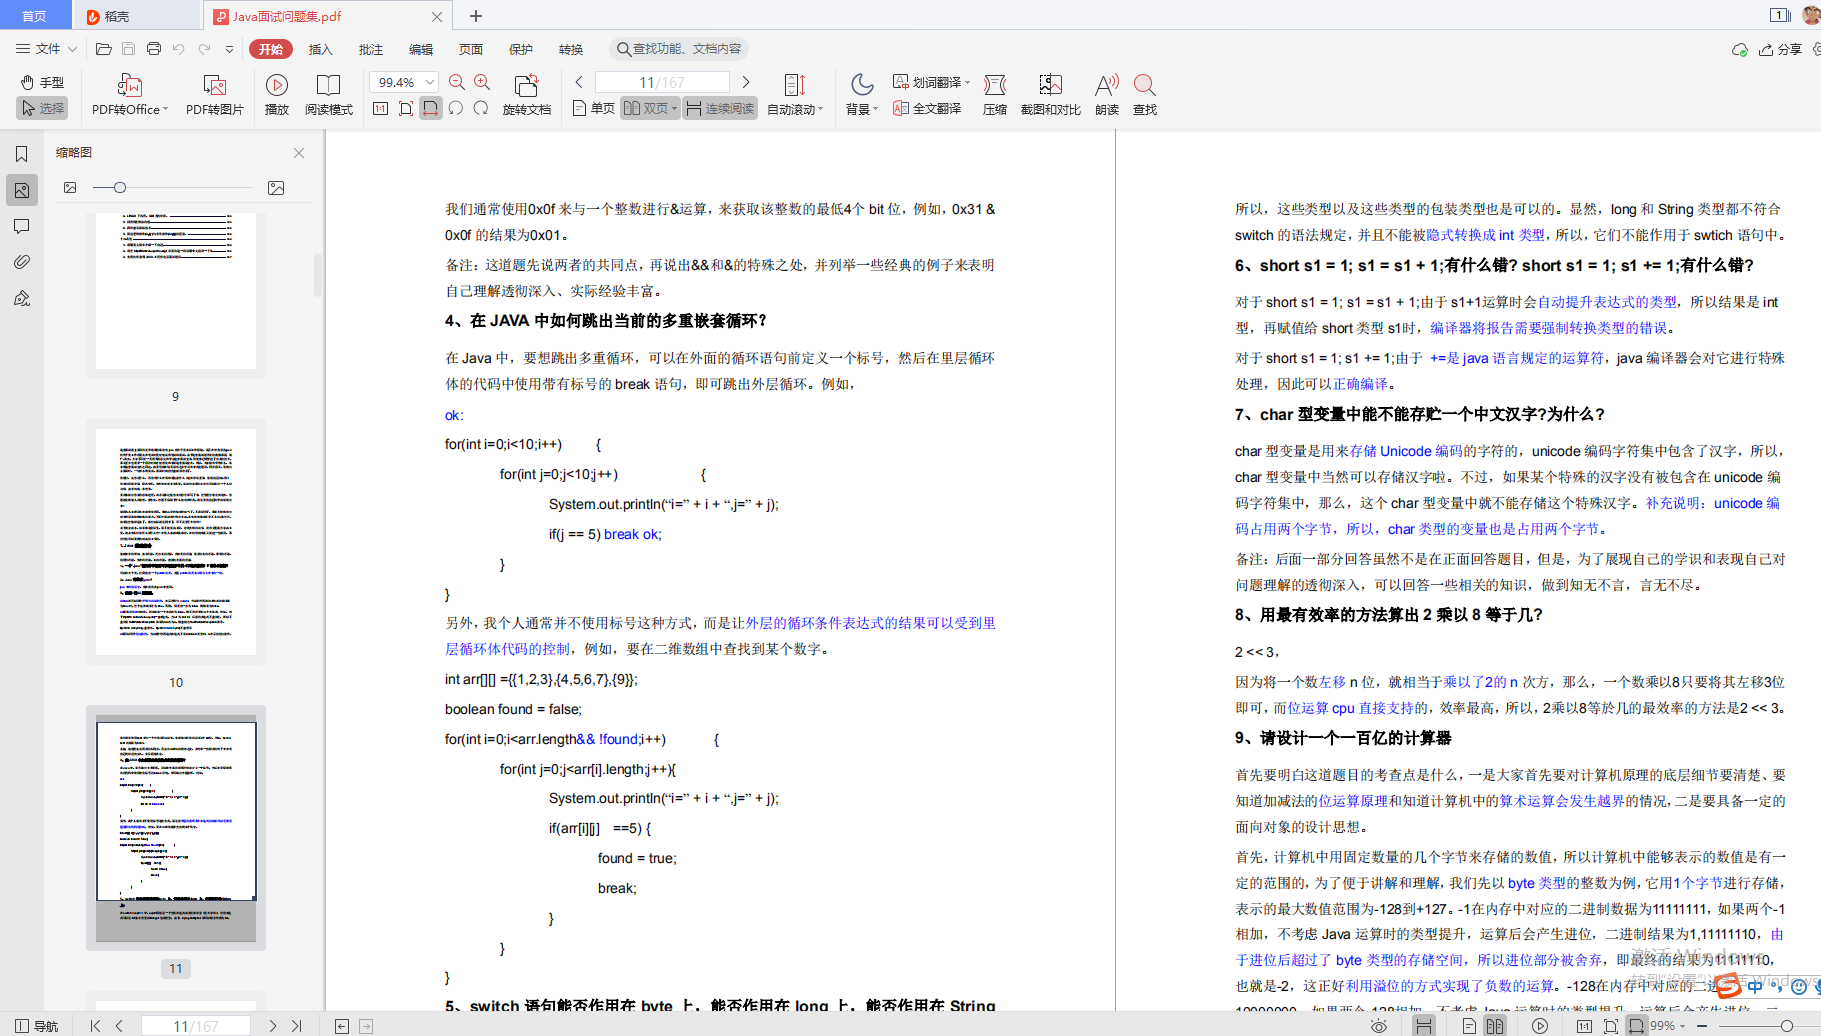1821x1036 pixels.
Task: Start slideshow with 播放 button
Action: [x=277, y=95]
